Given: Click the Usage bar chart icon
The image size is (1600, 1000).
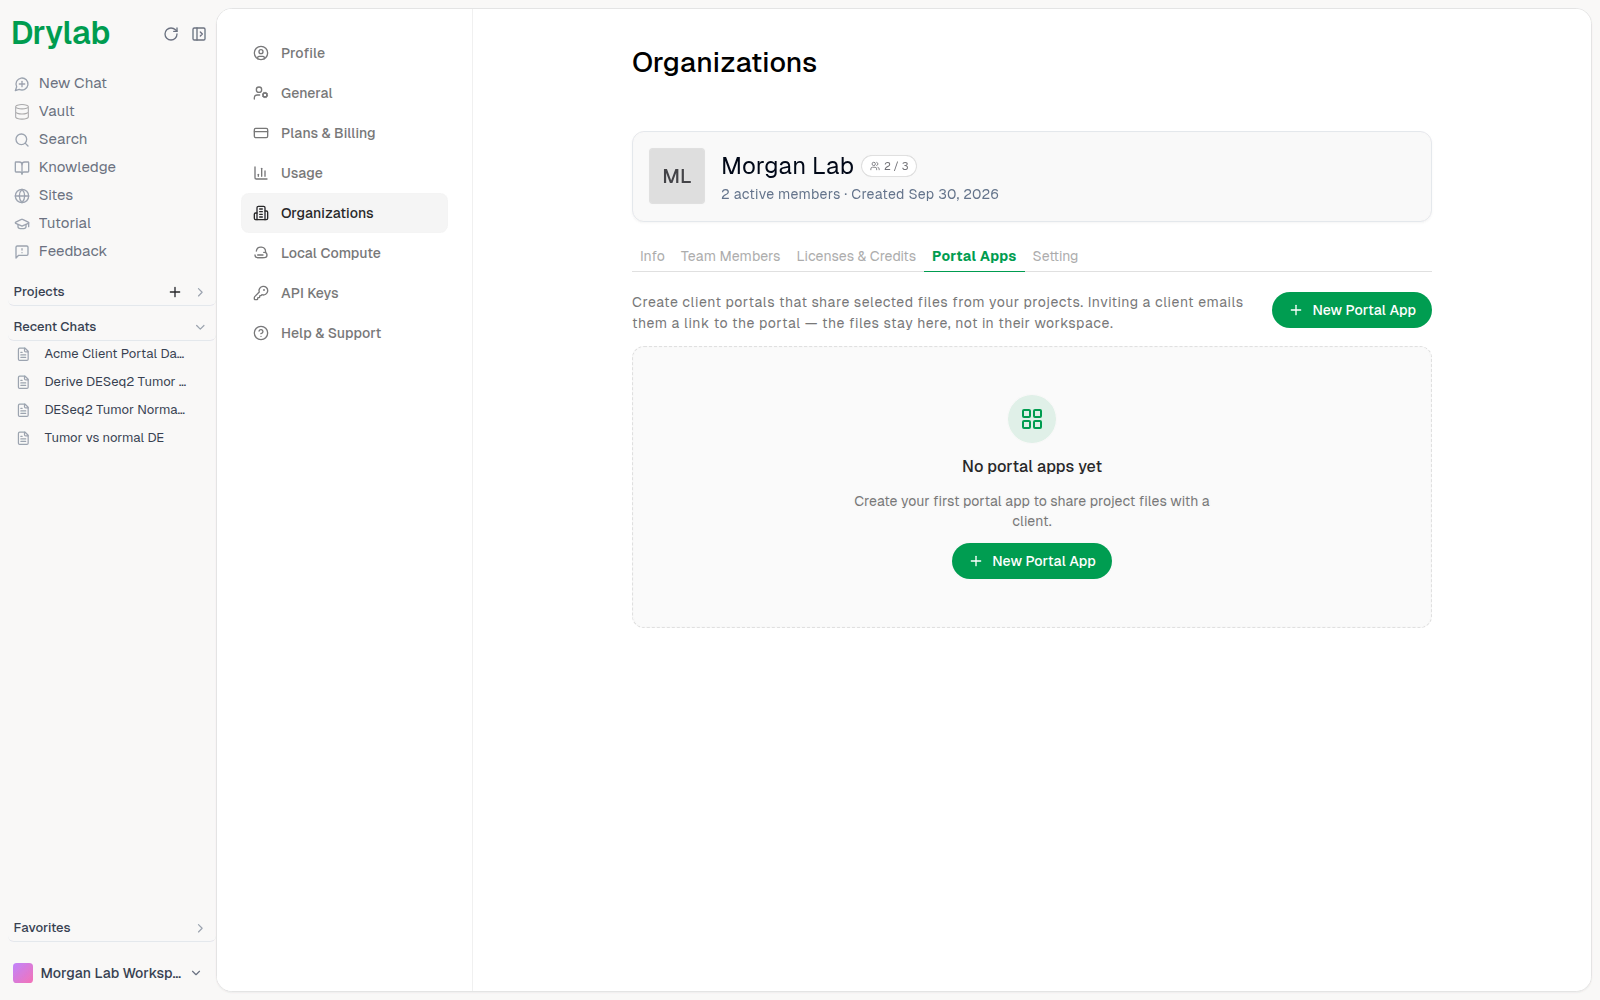Looking at the screenshot, I should [x=261, y=173].
